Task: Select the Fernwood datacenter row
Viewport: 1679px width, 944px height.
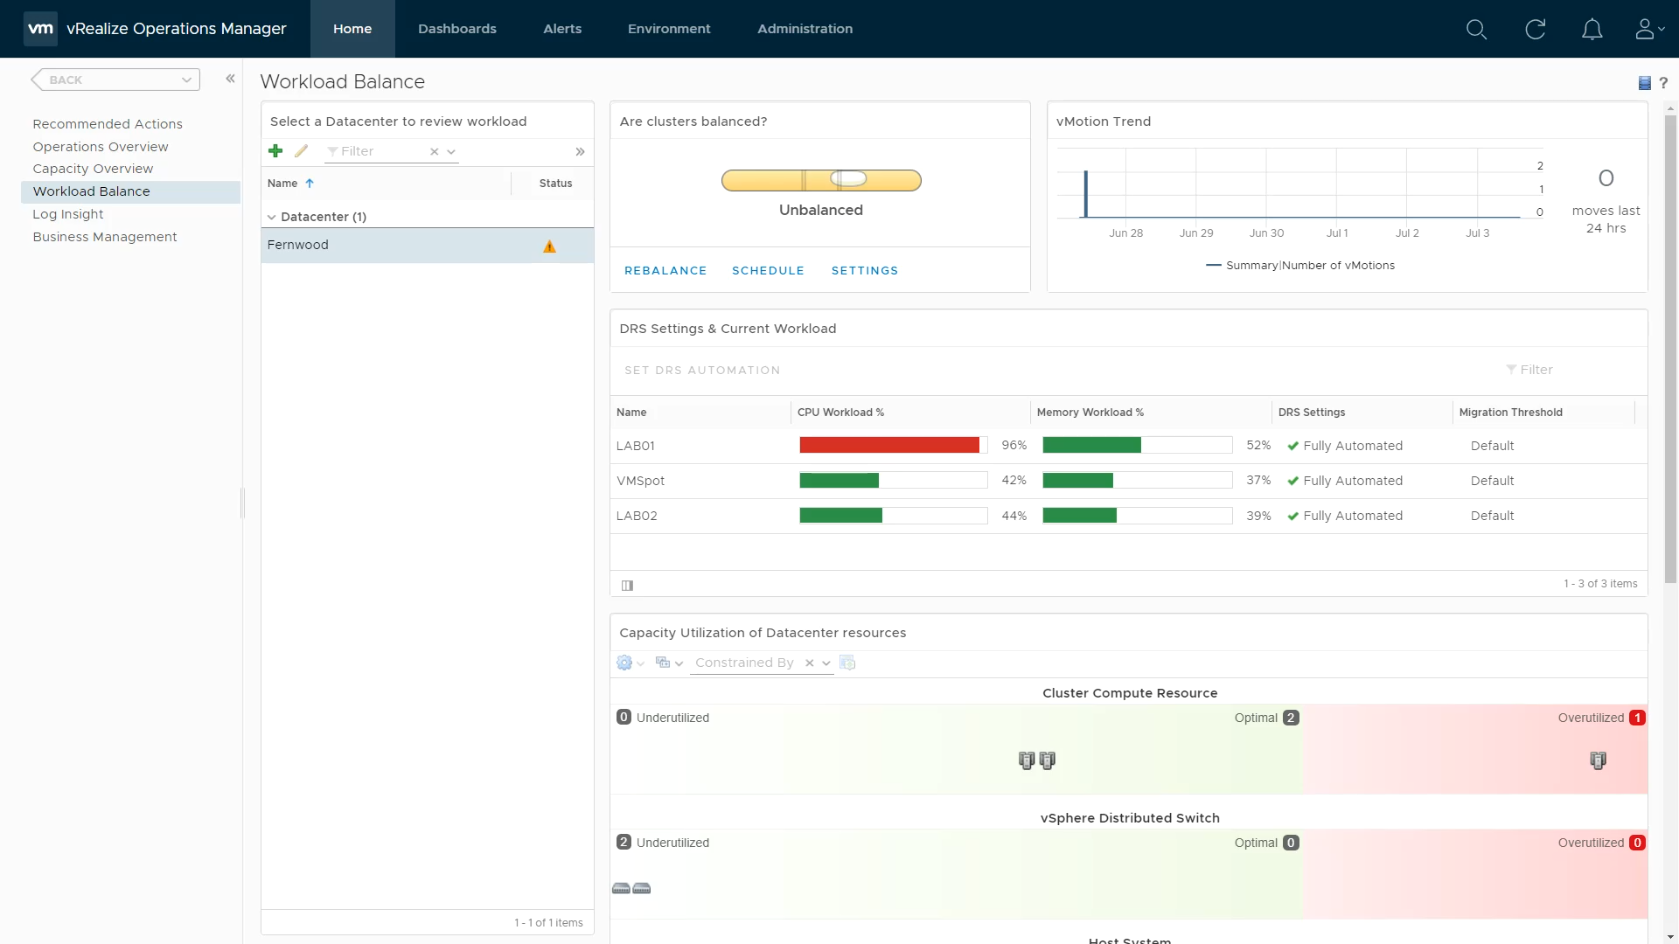Action: pyautogui.click(x=427, y=245)
